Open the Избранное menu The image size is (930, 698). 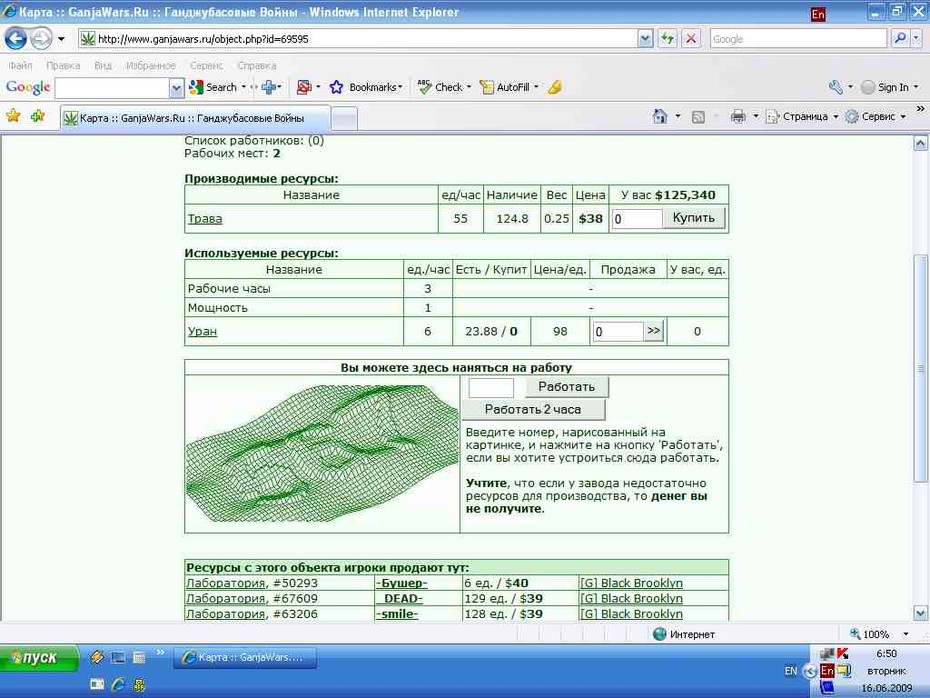point(151,65)
